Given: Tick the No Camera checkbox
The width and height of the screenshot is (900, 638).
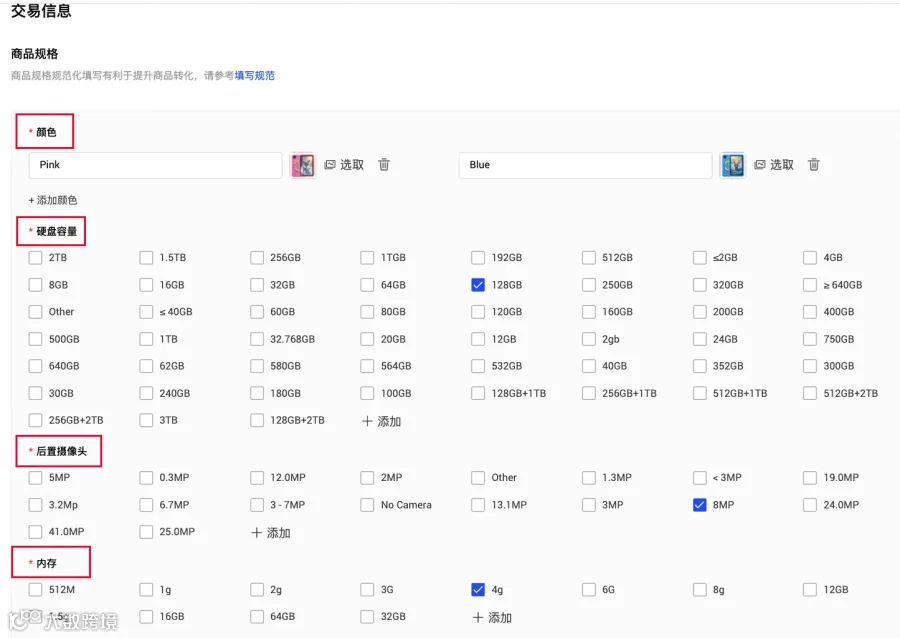Looking at the screenshot, I should (x=367, y=505).
